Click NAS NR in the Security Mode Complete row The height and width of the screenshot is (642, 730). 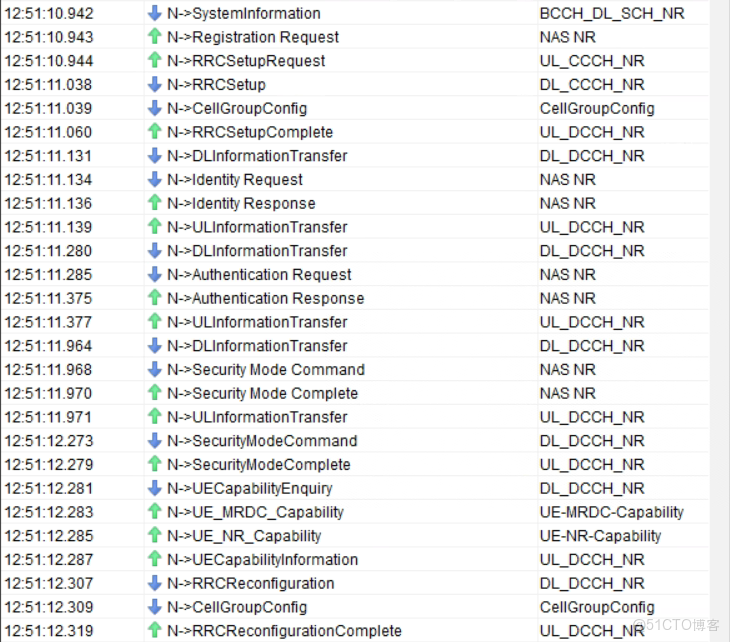coord(568,393)
